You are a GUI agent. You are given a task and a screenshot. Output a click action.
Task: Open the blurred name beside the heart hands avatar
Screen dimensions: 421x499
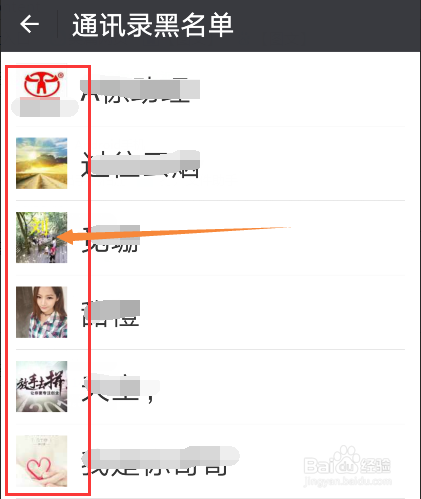click(161, 460)
